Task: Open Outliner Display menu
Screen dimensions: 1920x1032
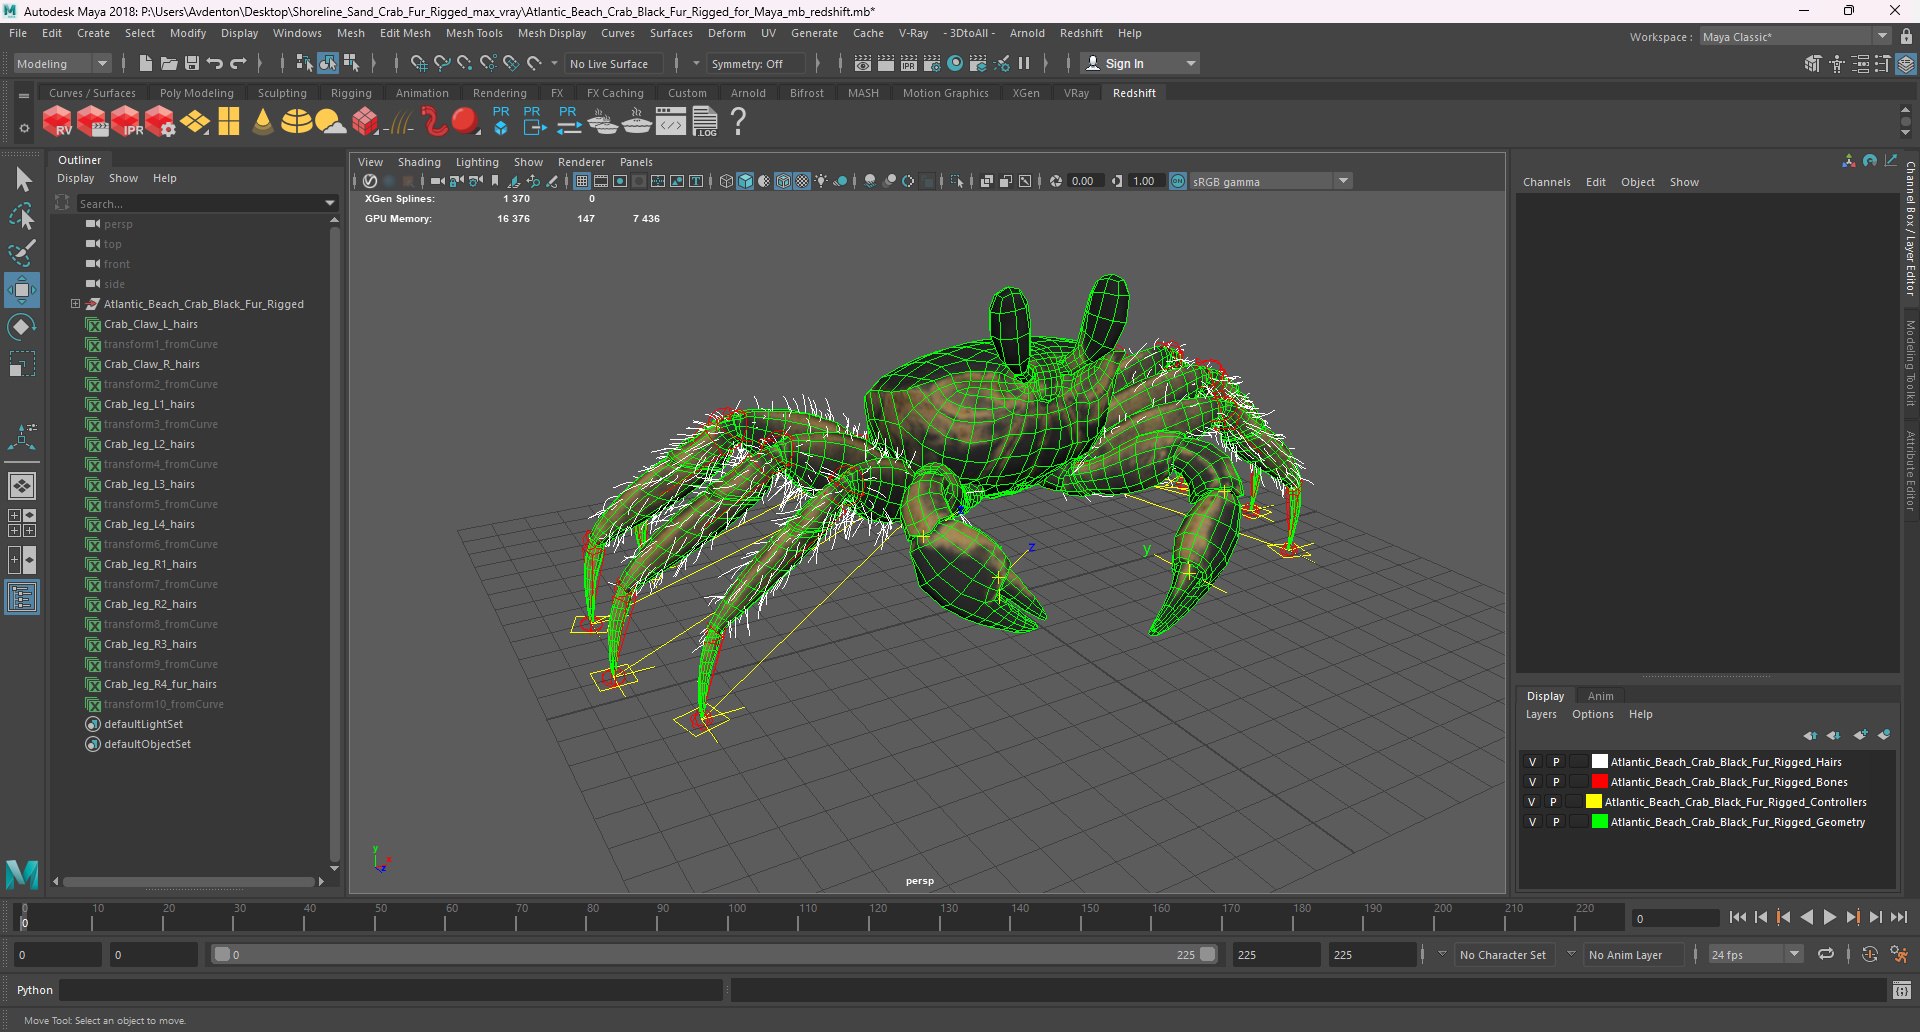Action: (x=75, y=178)
